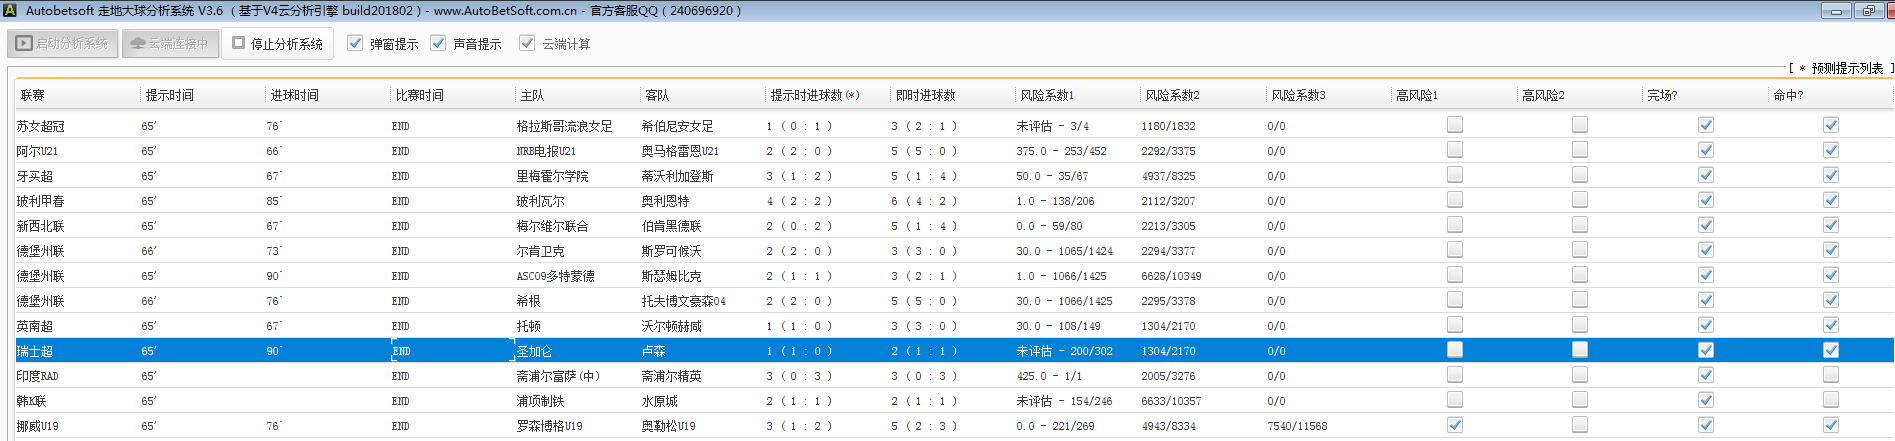
Task: Uncheck 完场? in the 韩K联 row
Action: [x=1706, y=400]
